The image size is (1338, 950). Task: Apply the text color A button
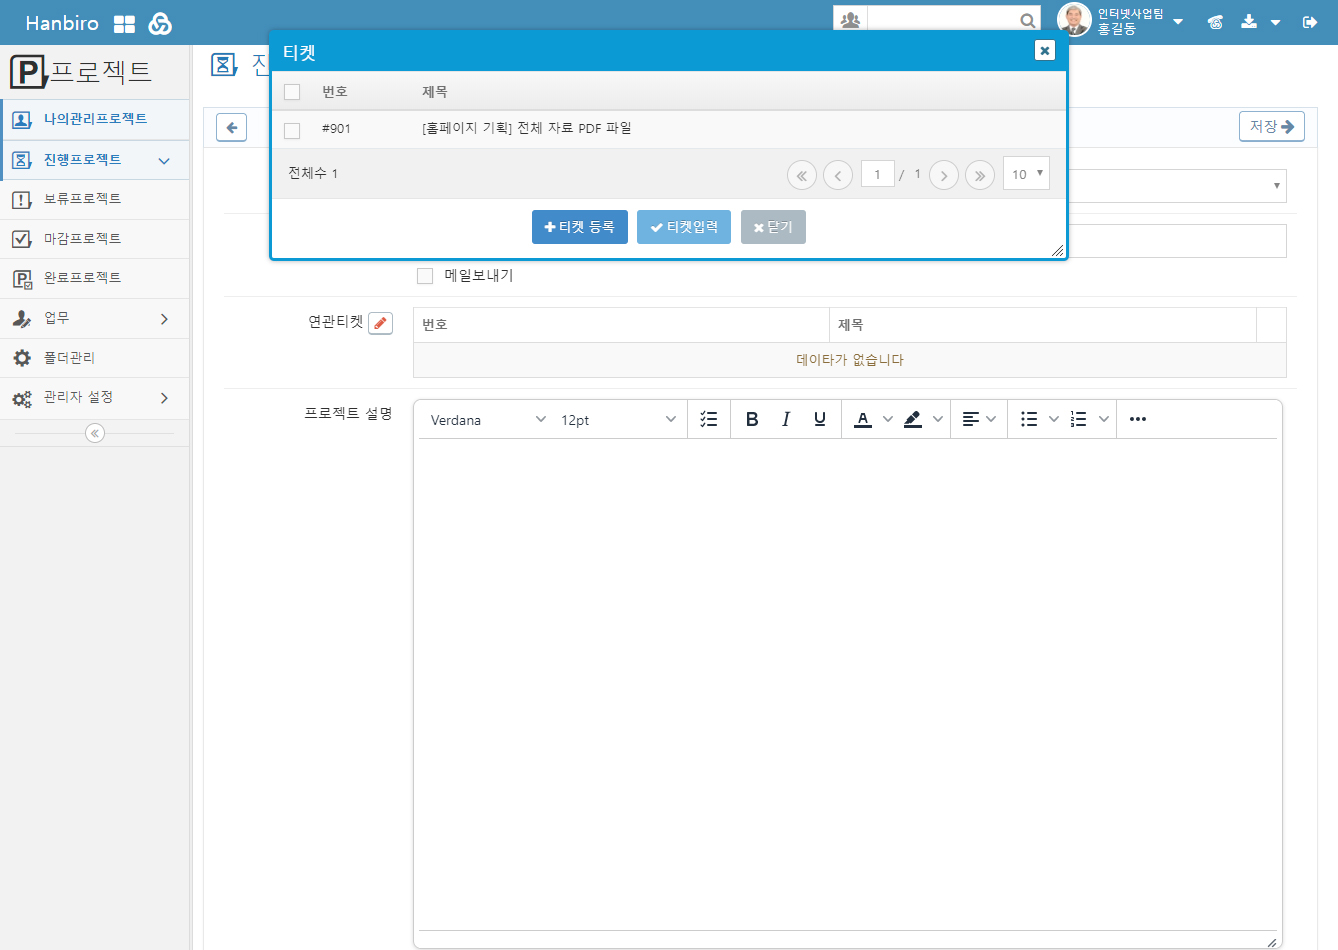tap(863, 419)
